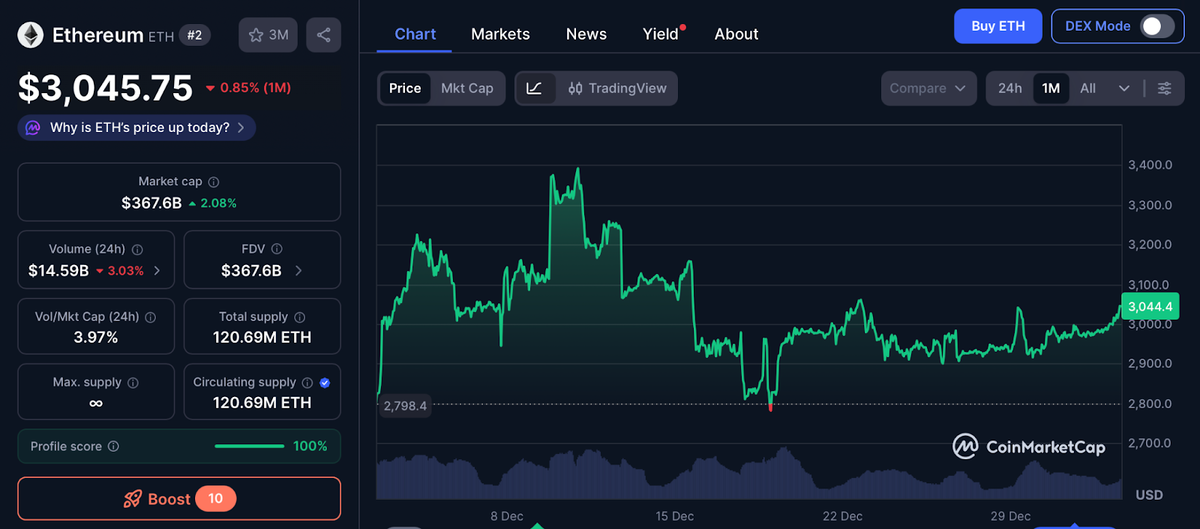The height and width of the screenshot is (529, 1200).
Task: Expand more time range options chevron
Action: click(1124, 88)
